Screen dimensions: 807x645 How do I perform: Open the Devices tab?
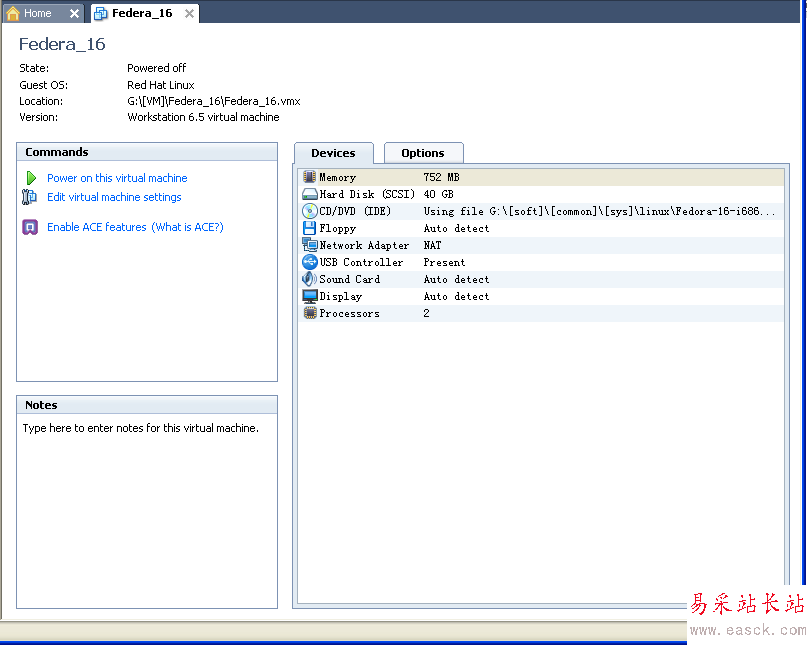coord(333,153)
